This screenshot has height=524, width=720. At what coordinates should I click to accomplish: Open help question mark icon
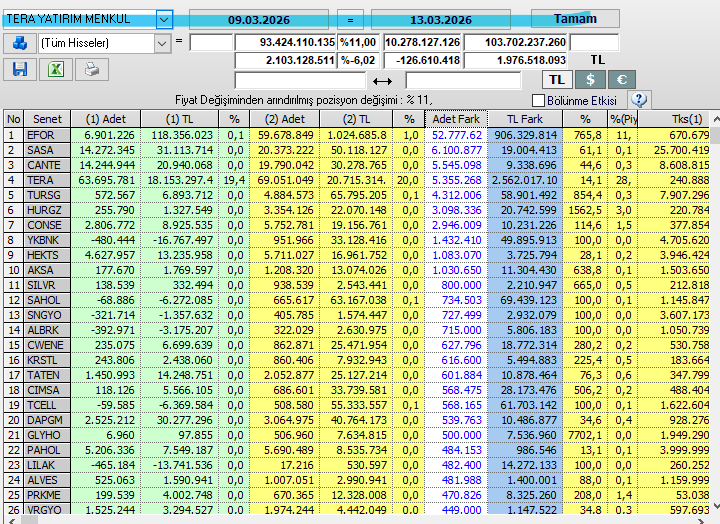pyautogui.click(x=639, y=100)
